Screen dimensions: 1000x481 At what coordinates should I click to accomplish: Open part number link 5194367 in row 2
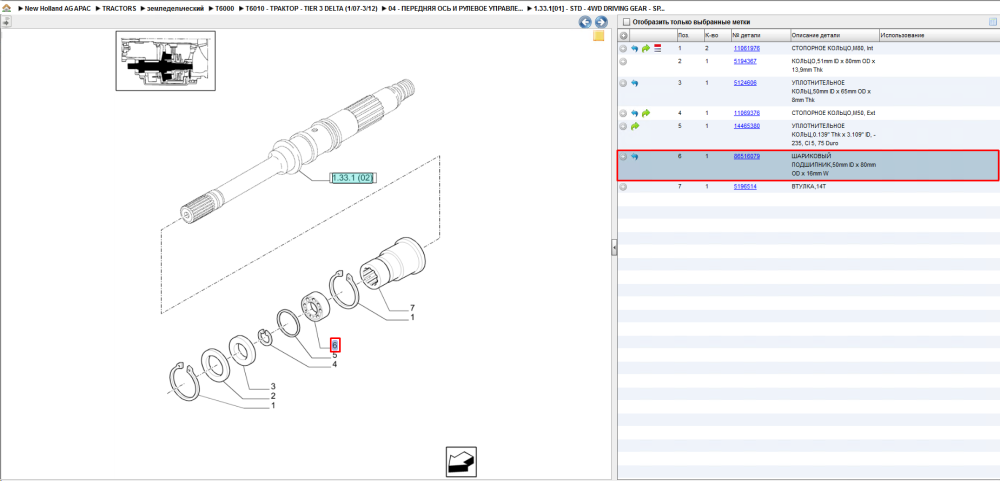point(745,61)
